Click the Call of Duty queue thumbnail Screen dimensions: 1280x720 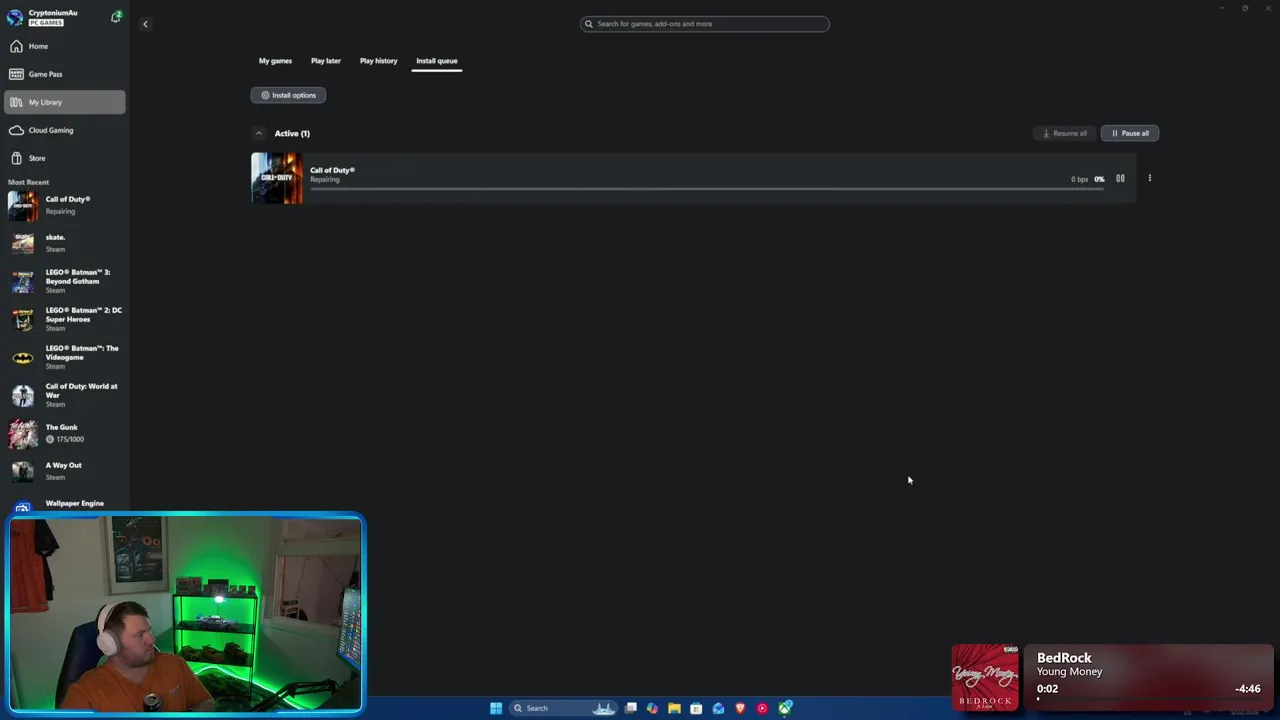click(277, 178)
